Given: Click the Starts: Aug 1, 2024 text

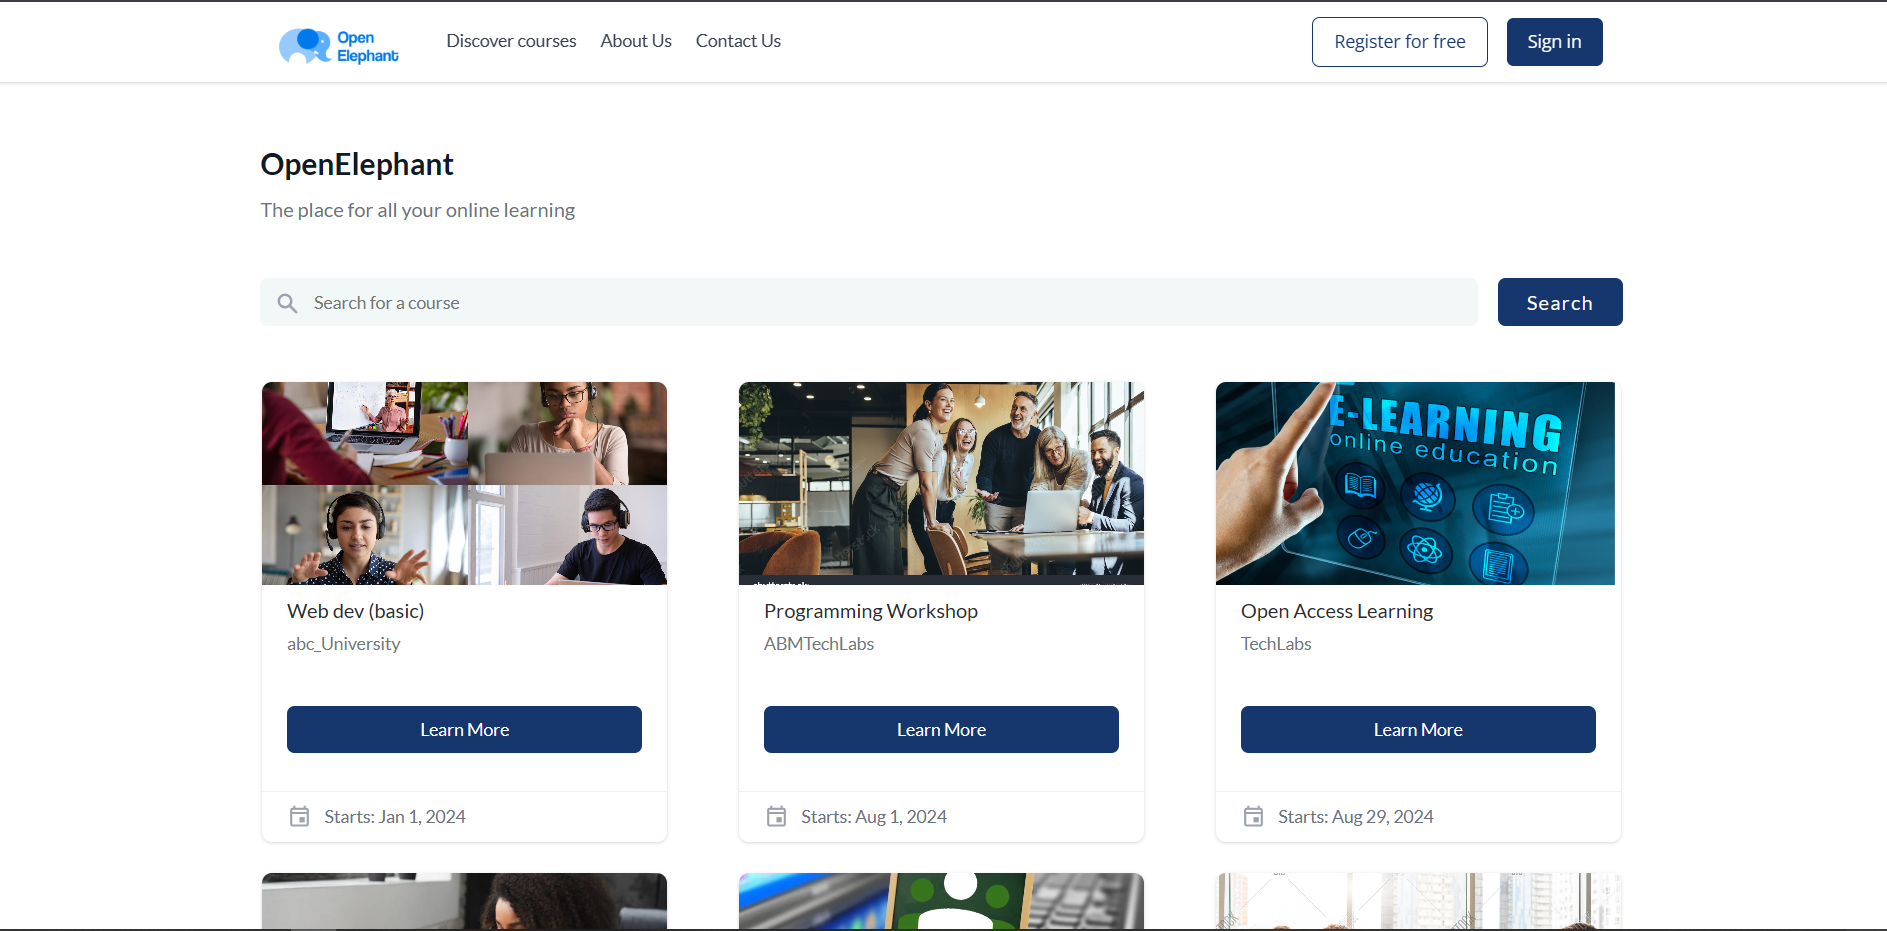Looking at the screenshot, I should 874,817.
